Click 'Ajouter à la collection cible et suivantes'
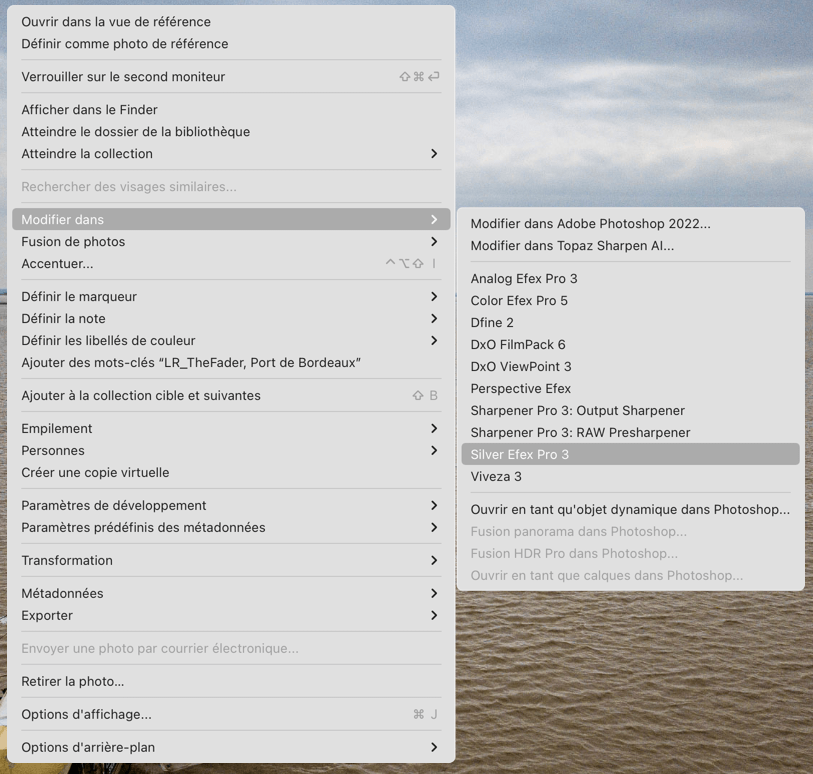 tap(231, 396)
